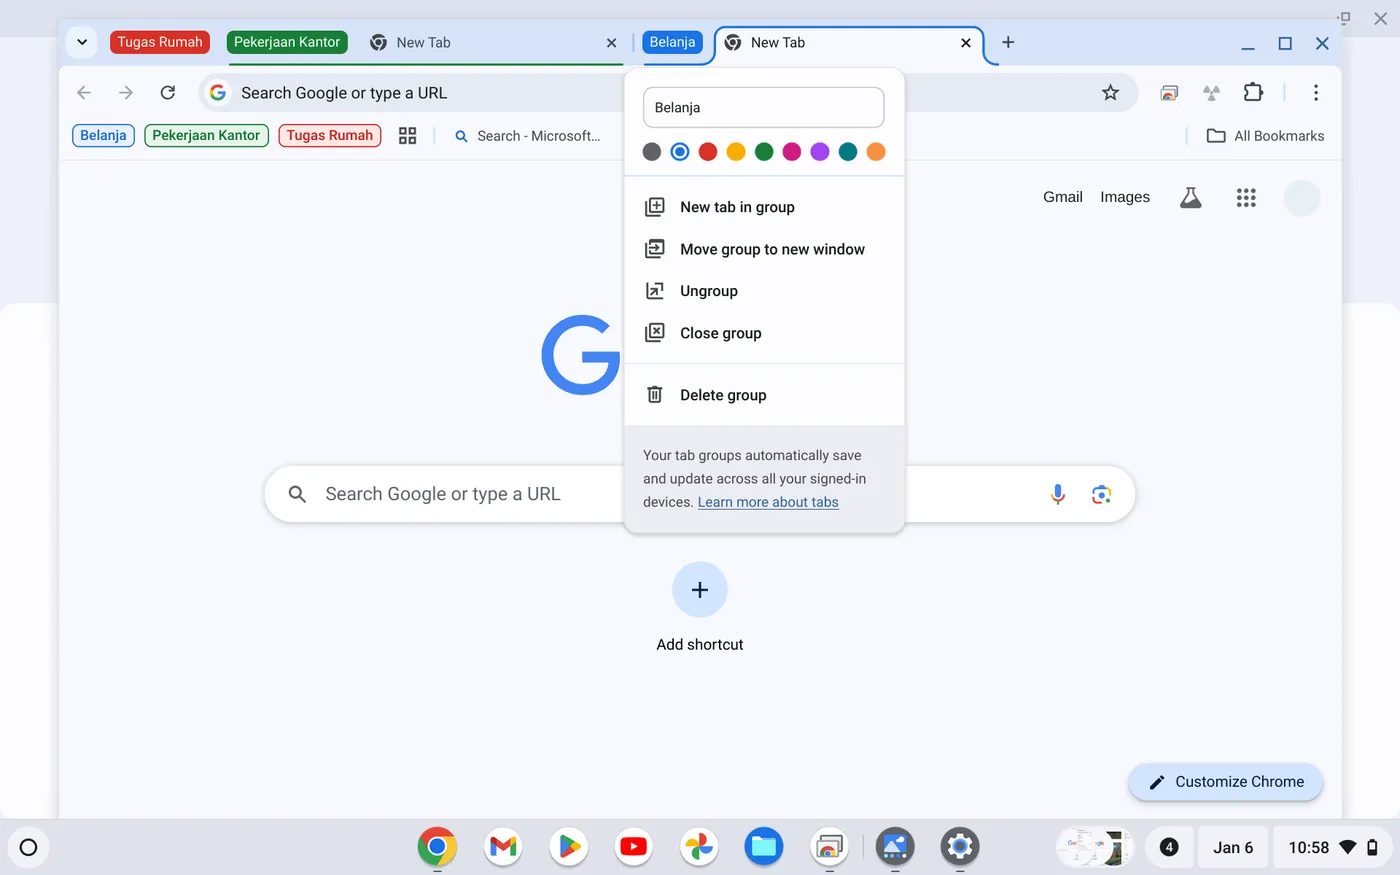1400x875 pixels.
Task: Open the Extensions puzzle icon
Action: click(1253, 93)
